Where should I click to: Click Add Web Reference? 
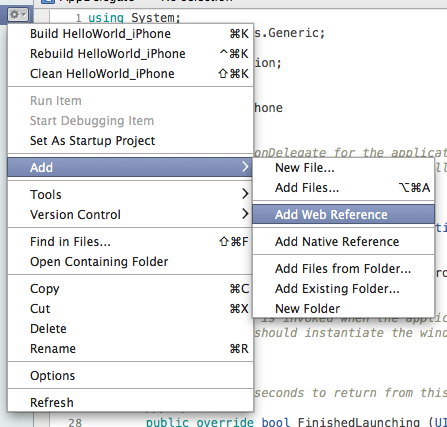pyautogui.click(x=344, y=215)
